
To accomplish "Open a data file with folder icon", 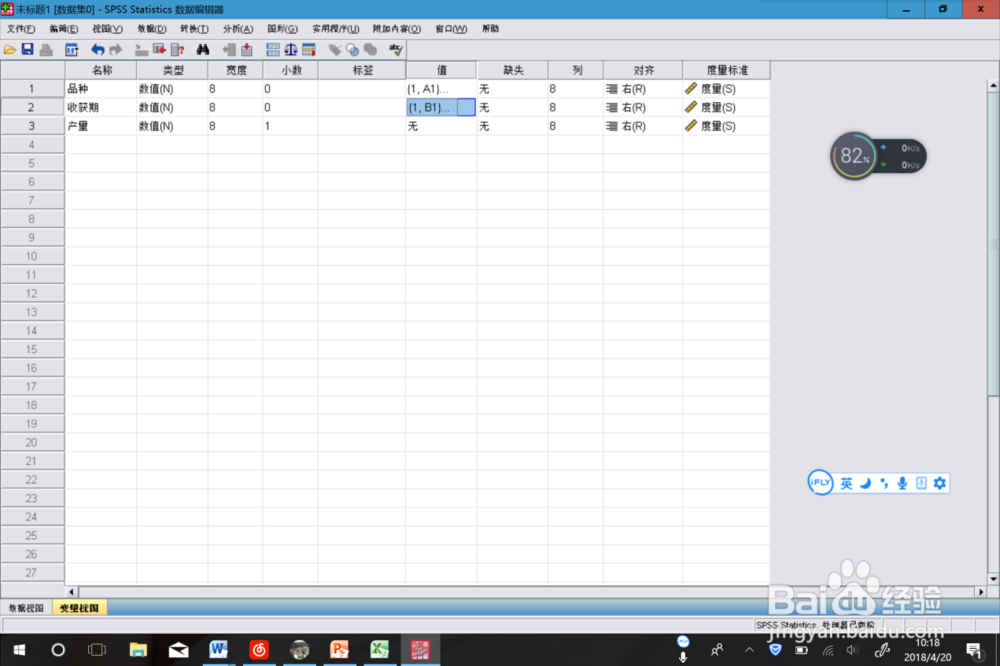I will click(10, 50).
